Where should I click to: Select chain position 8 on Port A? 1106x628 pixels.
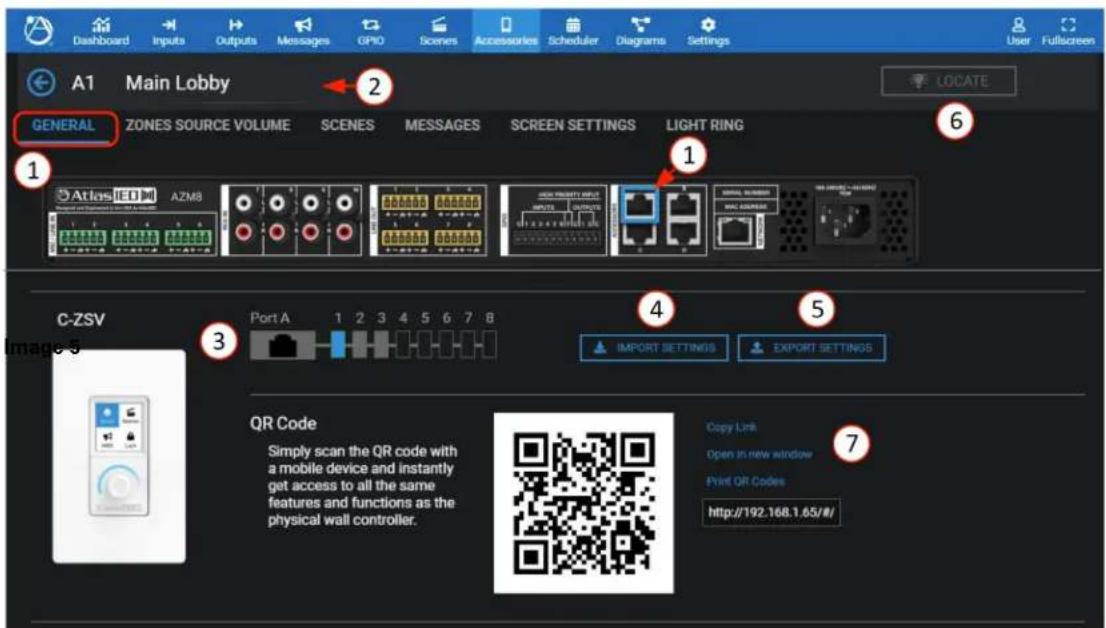click(x=489, y=346)
